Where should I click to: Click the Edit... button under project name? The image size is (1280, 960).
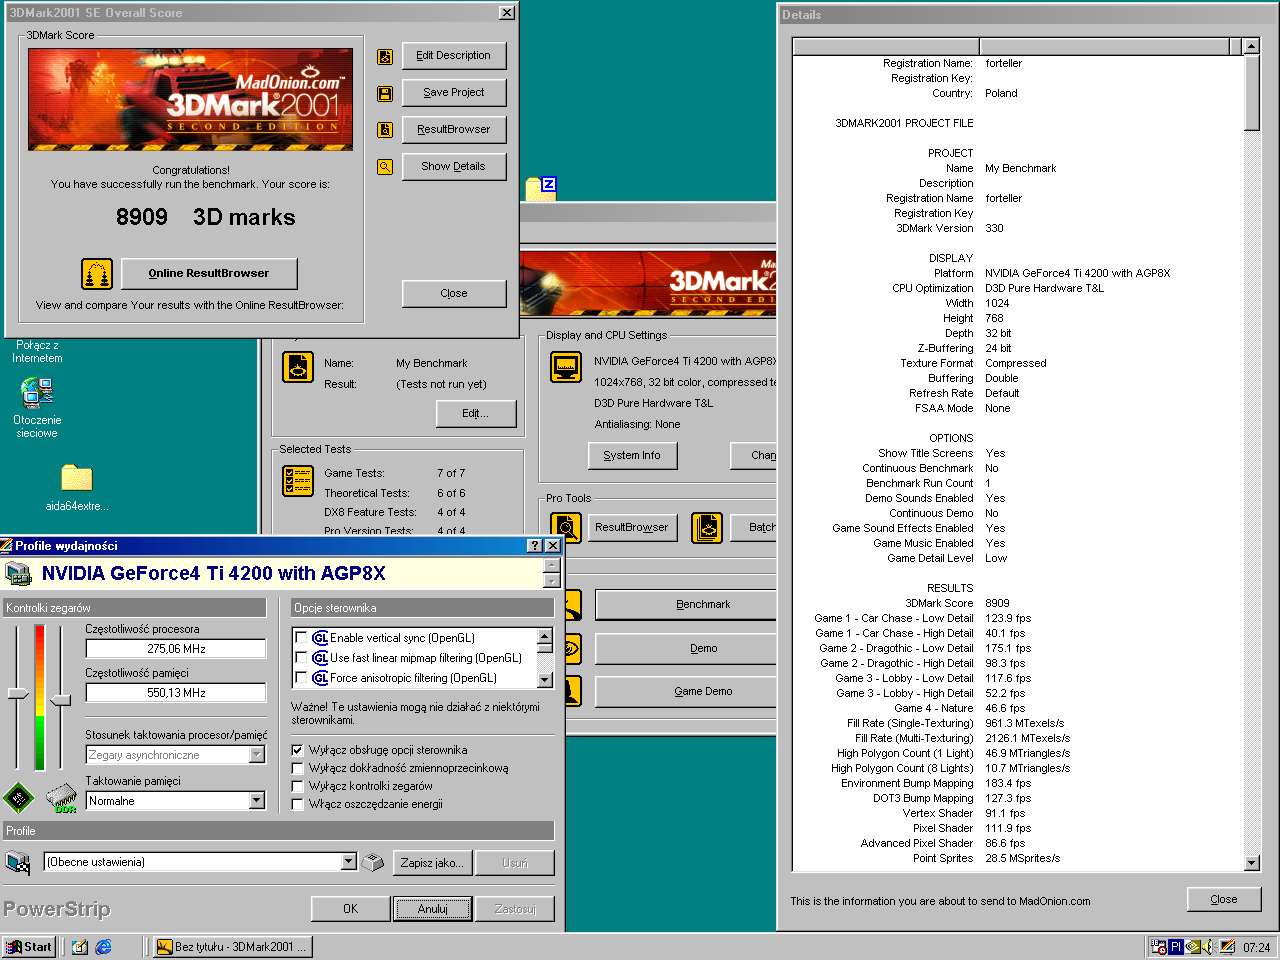(475, 414)
